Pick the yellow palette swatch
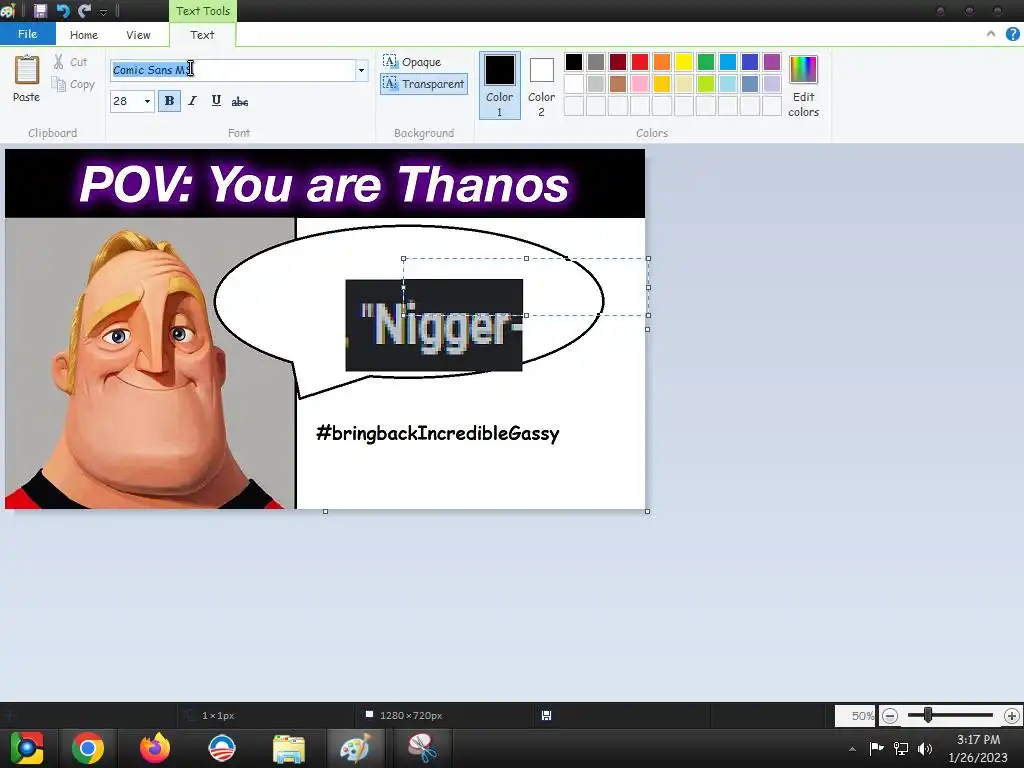 point(684,62)
